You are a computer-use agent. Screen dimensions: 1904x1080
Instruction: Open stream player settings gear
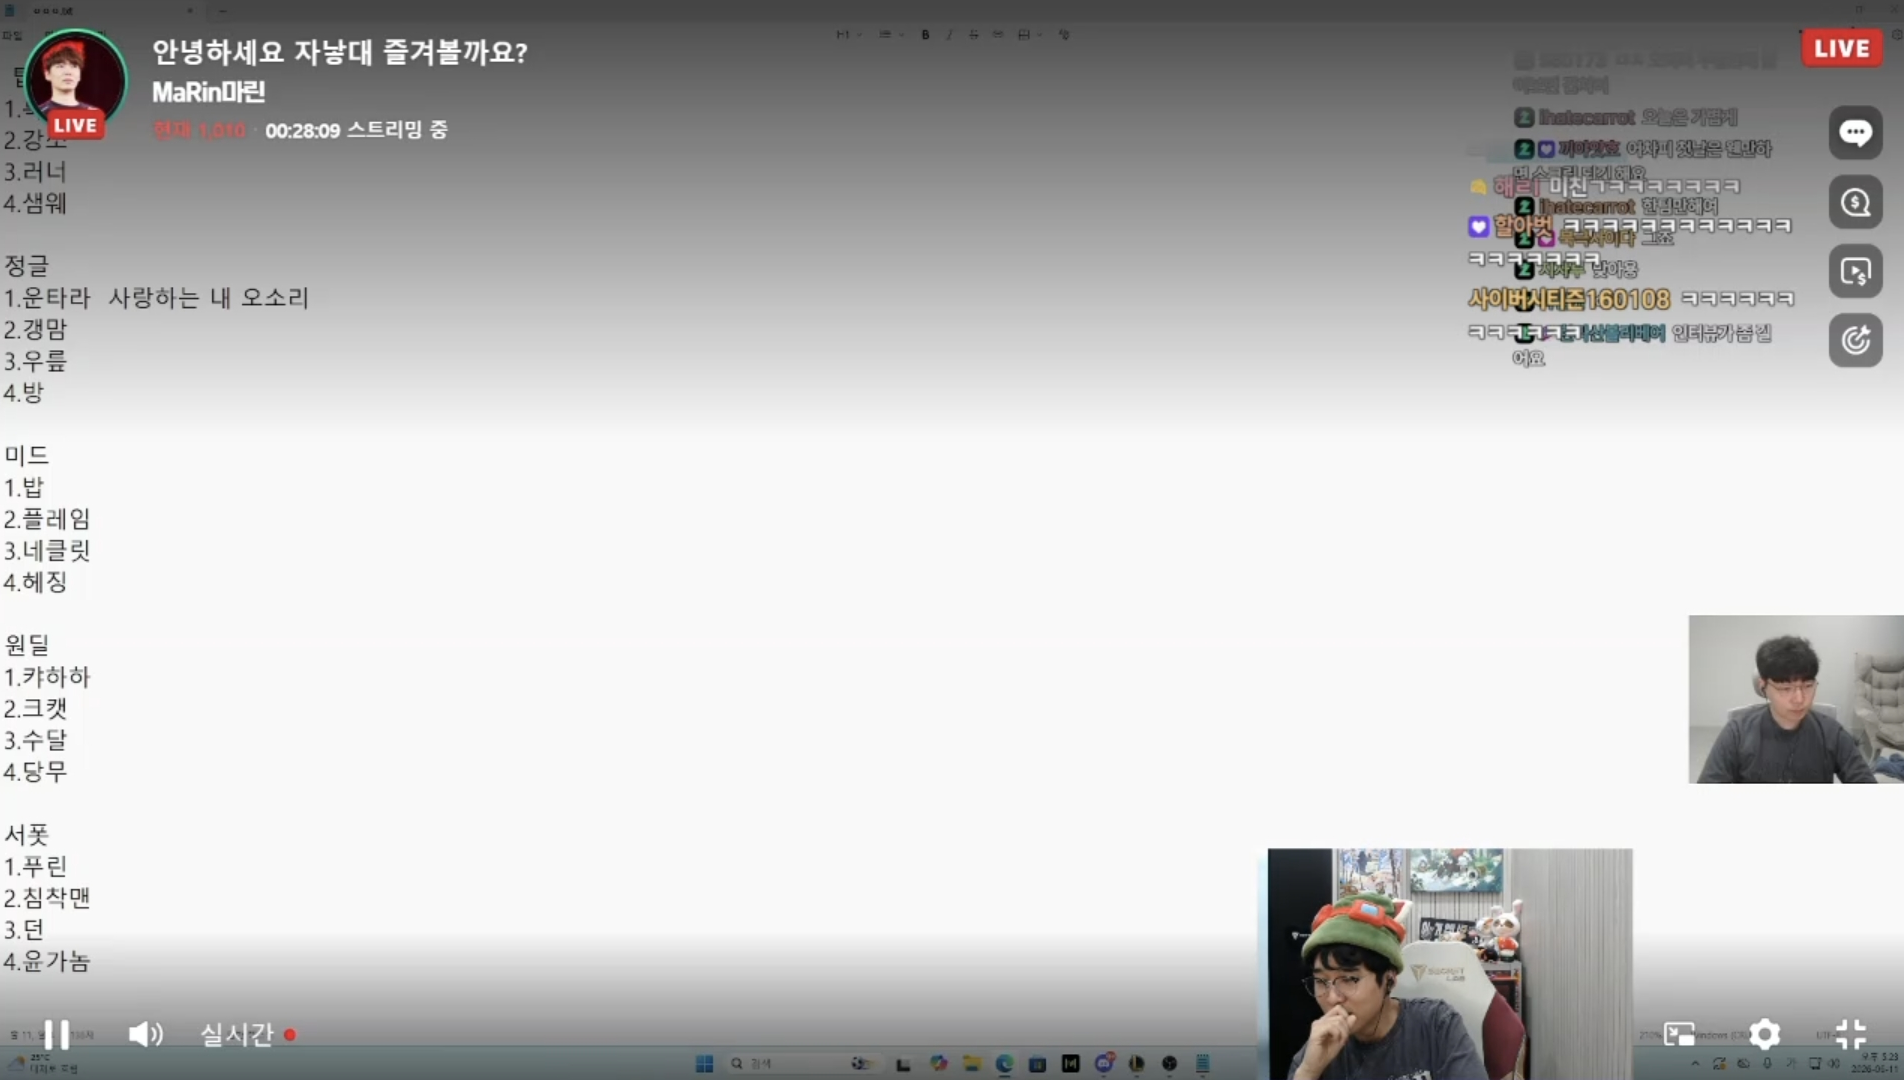pos(1765,1034)
